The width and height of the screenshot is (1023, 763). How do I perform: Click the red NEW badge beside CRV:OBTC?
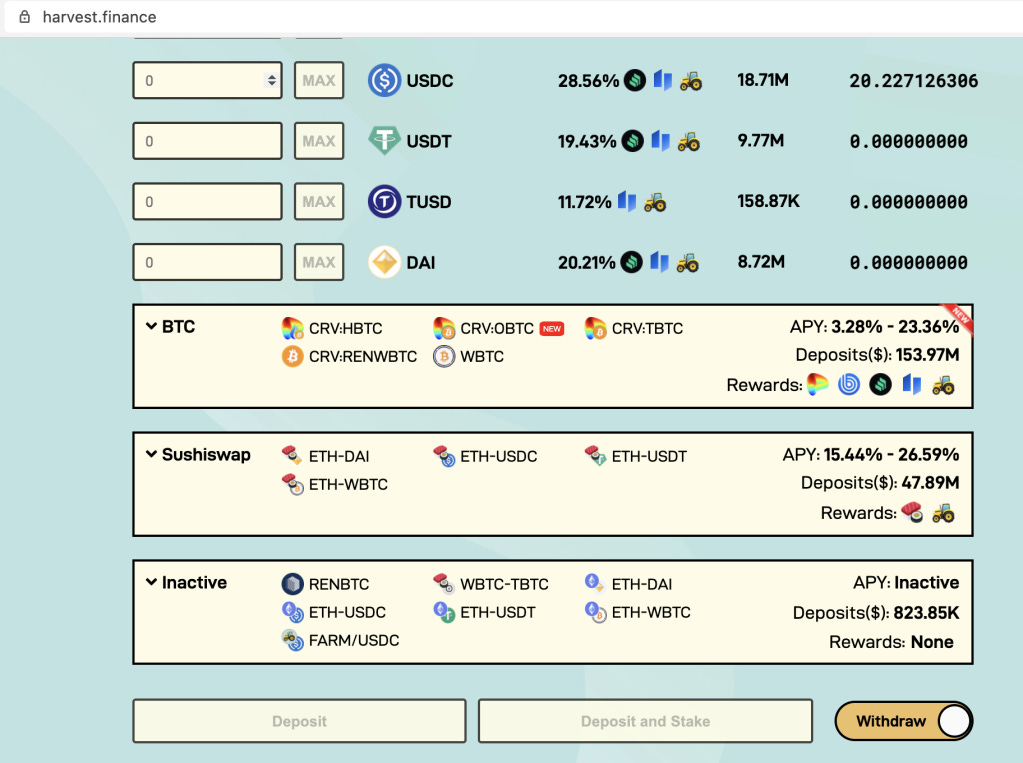[552, 329]
